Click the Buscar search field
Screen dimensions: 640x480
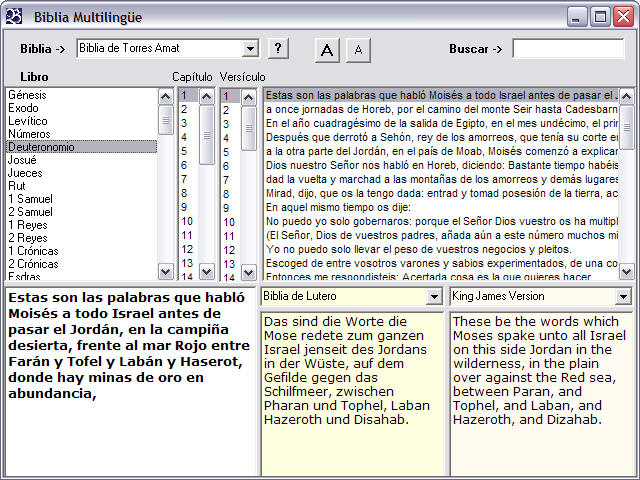pos(568,49)
